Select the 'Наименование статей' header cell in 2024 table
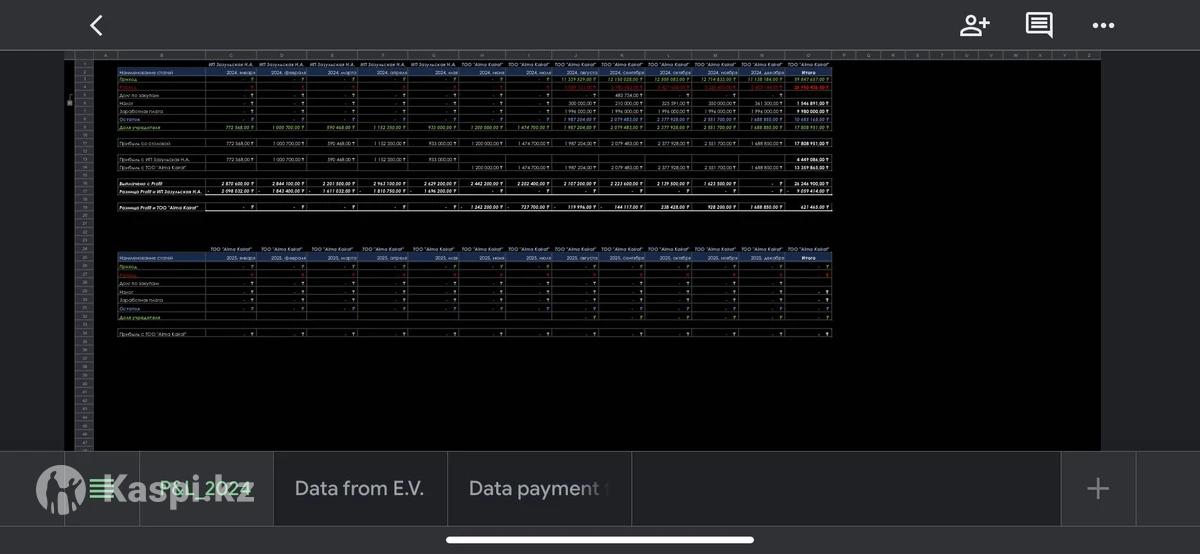1200x554 pixels. [x=160, y=72]
